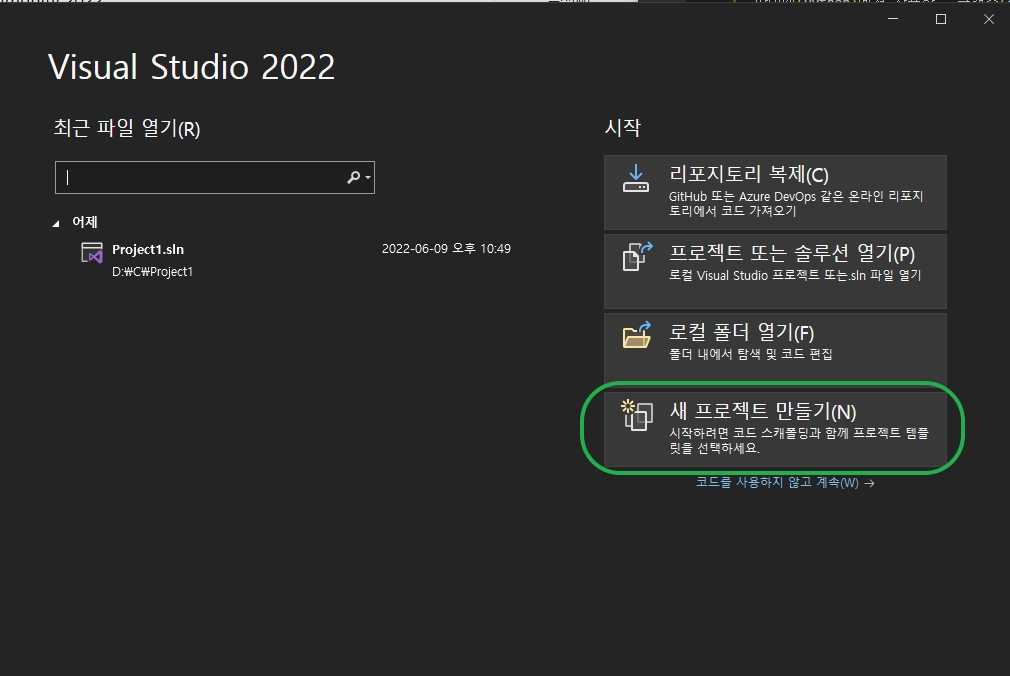Click the magnifier search icon in recent box

click(354, 177)
